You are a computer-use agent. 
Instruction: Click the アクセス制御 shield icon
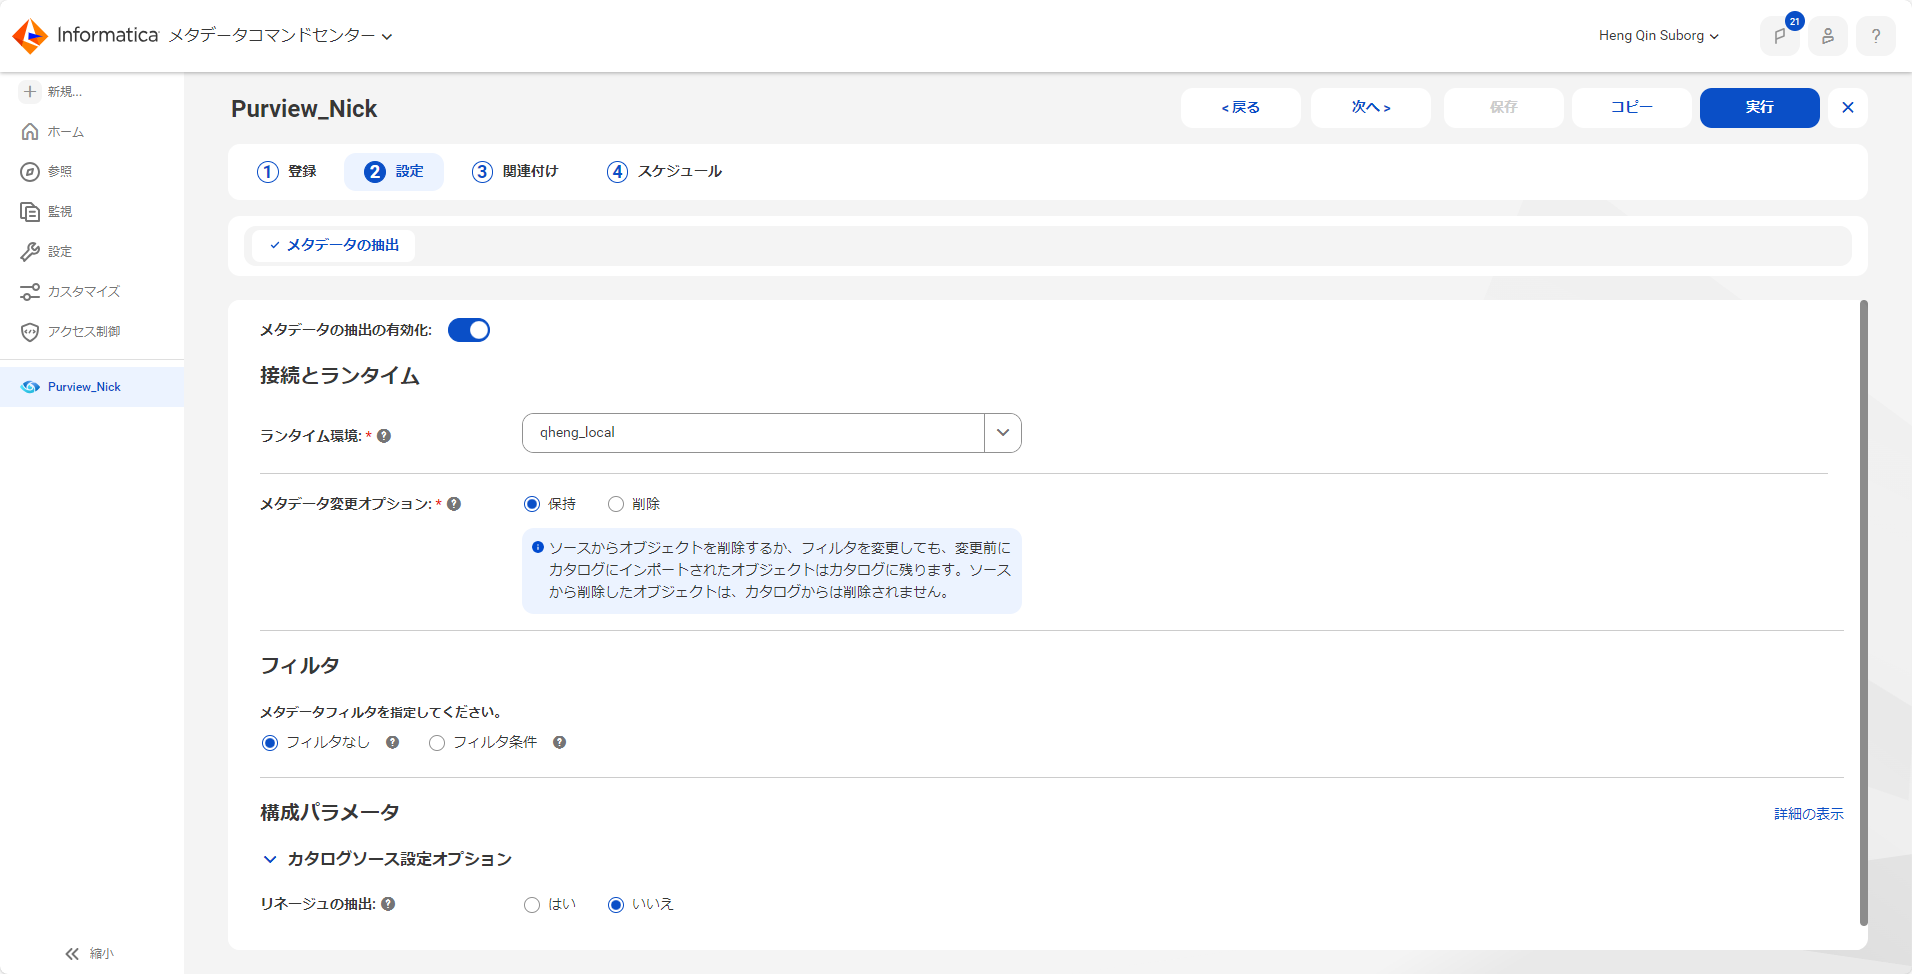(30, 331)
